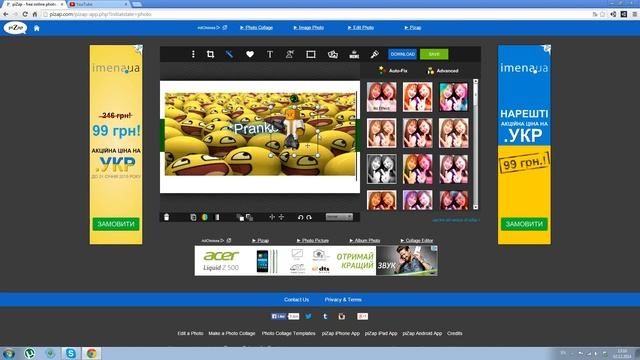The image size is (640, 360).
Task: Open the Photo Collage ad link
Action: [256, 28]
